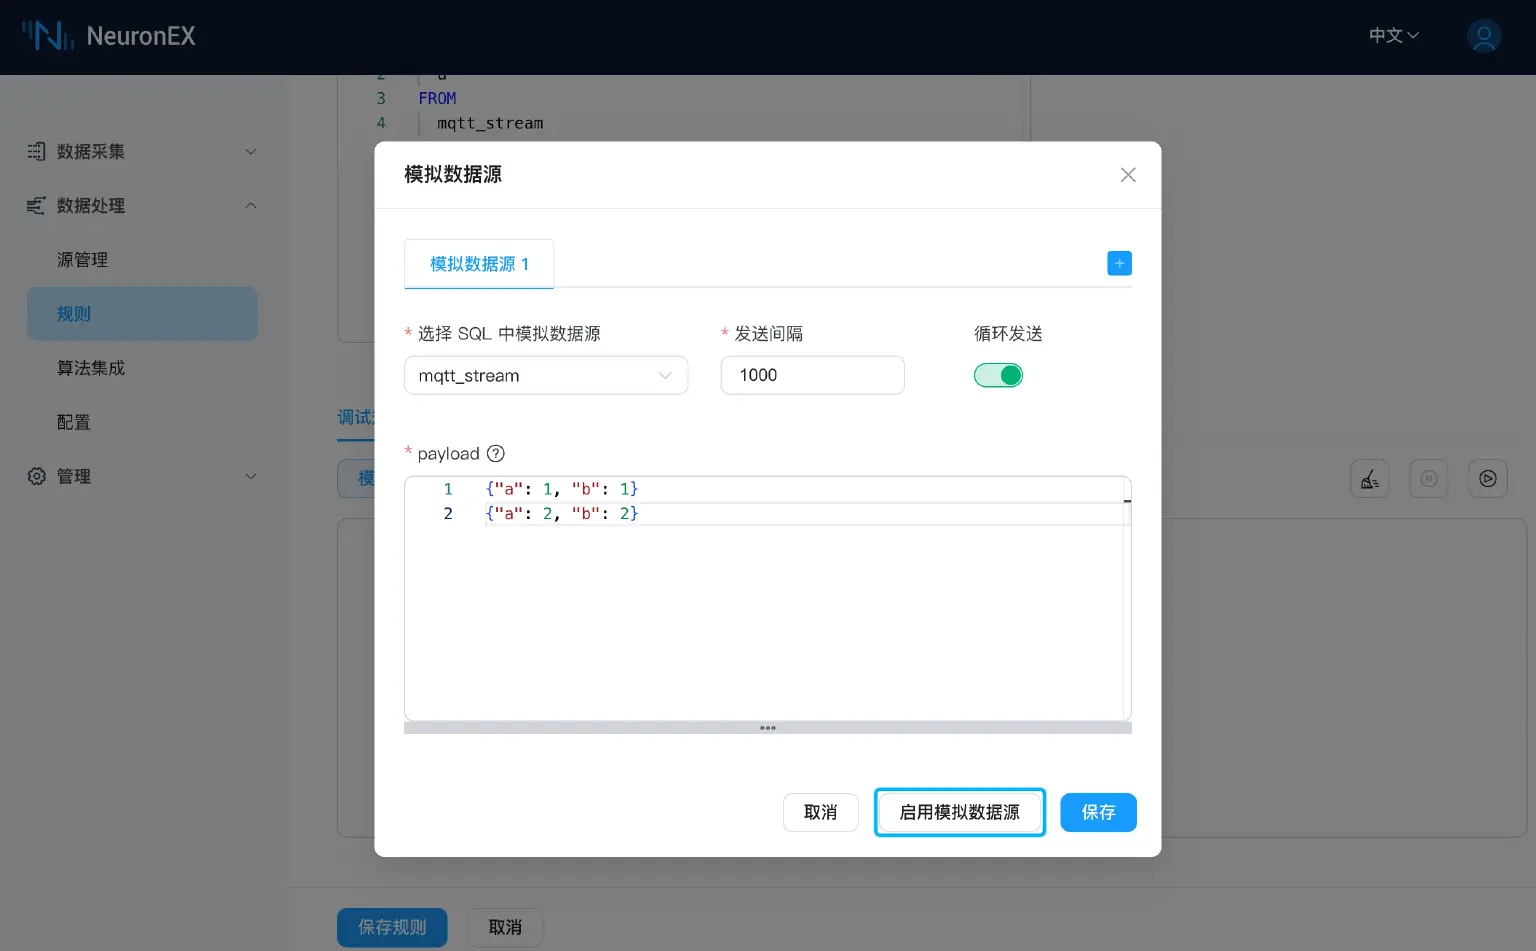This screenshot has height=951, width=1536.
Task: Click the payload help question mark icon
Action: click(x=495, y=454)
